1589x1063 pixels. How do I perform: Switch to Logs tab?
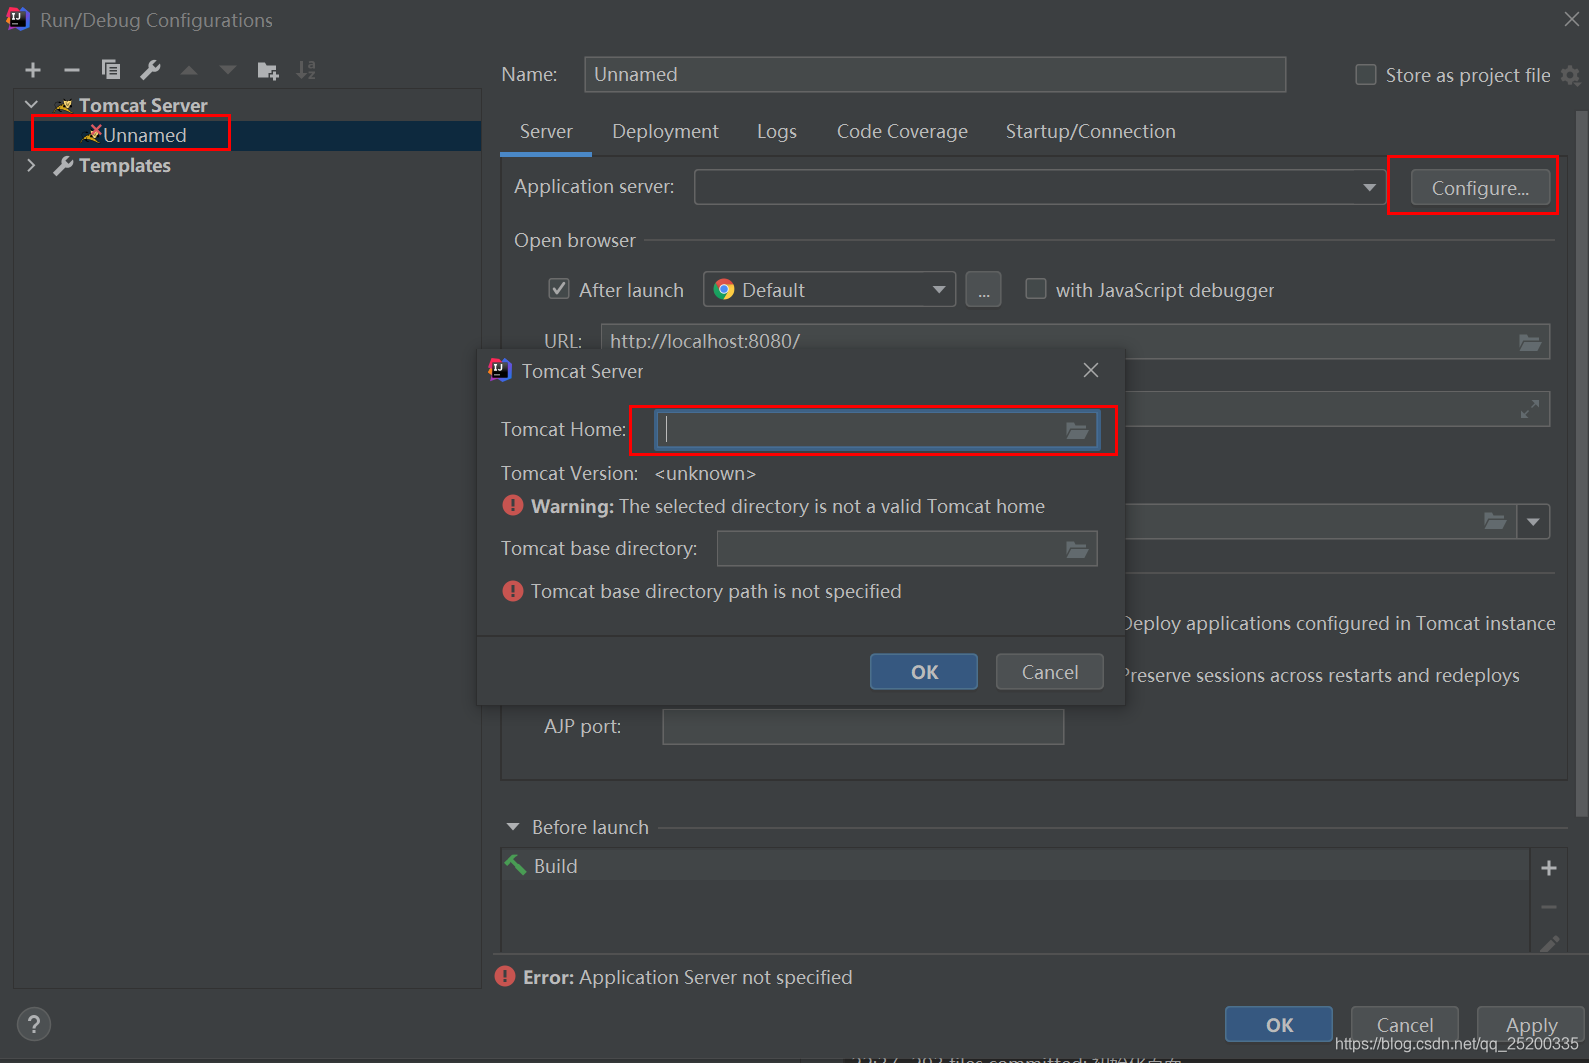tap(777, 131)
